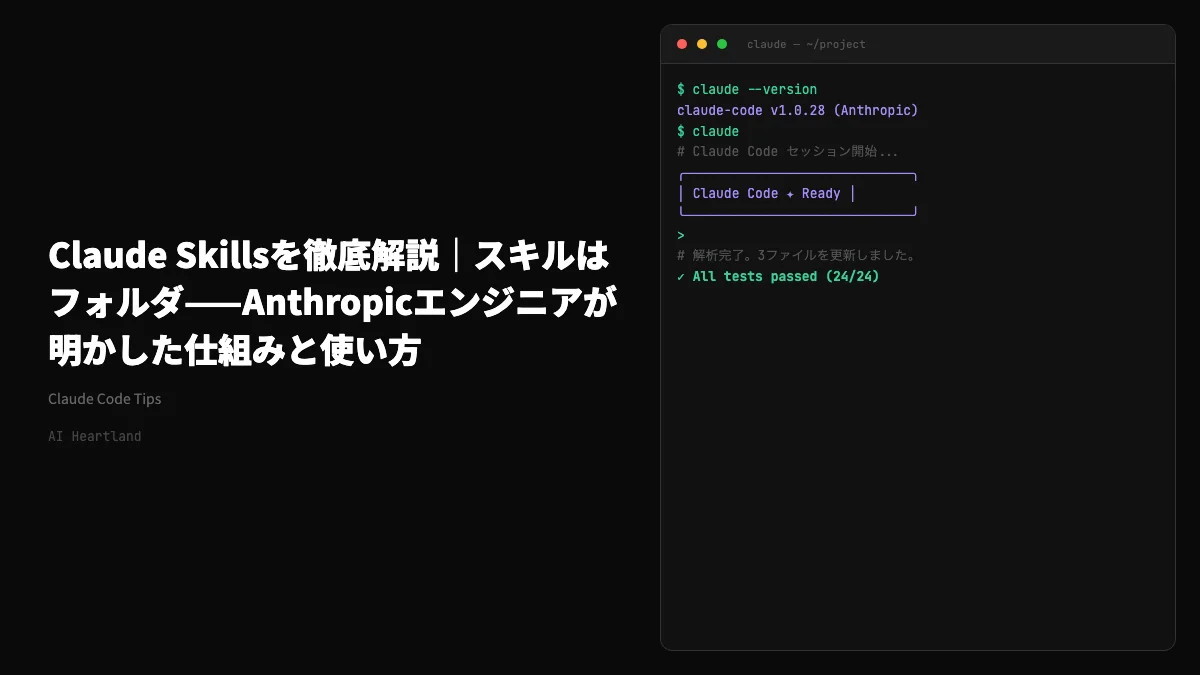Click the checkmark before "All tests passed"
Screen dimensions: 1200x675
point(681,276)
